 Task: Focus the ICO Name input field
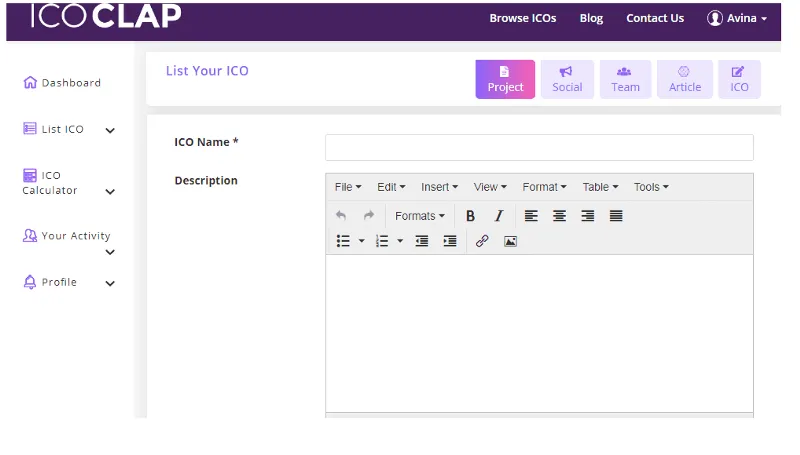point(539,147)
